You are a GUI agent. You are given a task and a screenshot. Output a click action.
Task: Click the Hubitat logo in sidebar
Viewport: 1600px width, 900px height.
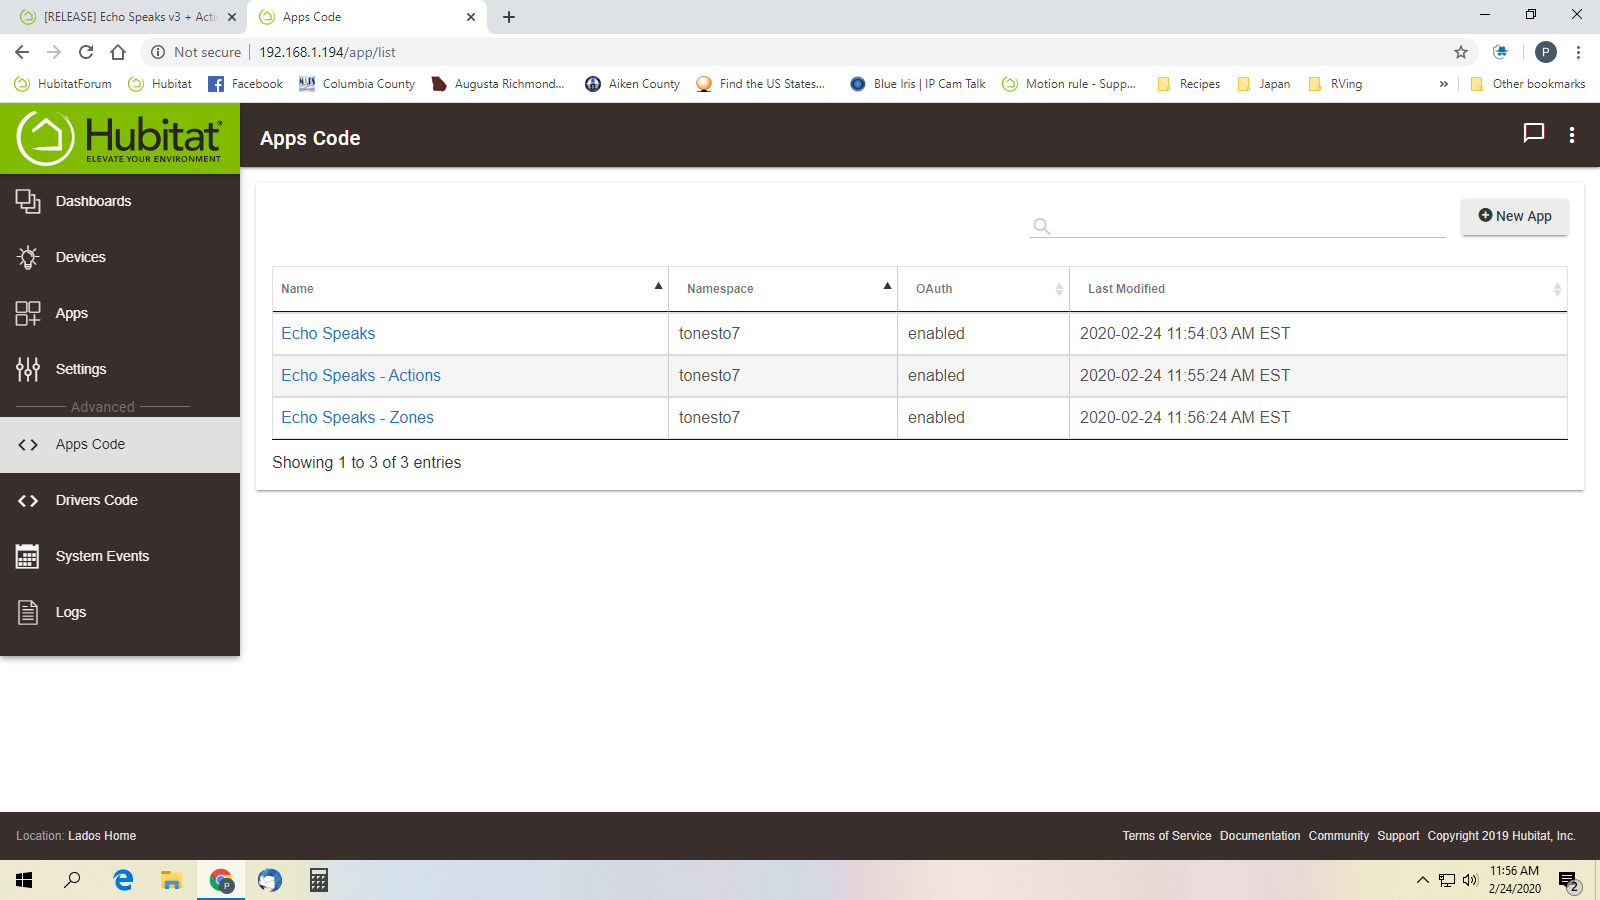point(120,138)
